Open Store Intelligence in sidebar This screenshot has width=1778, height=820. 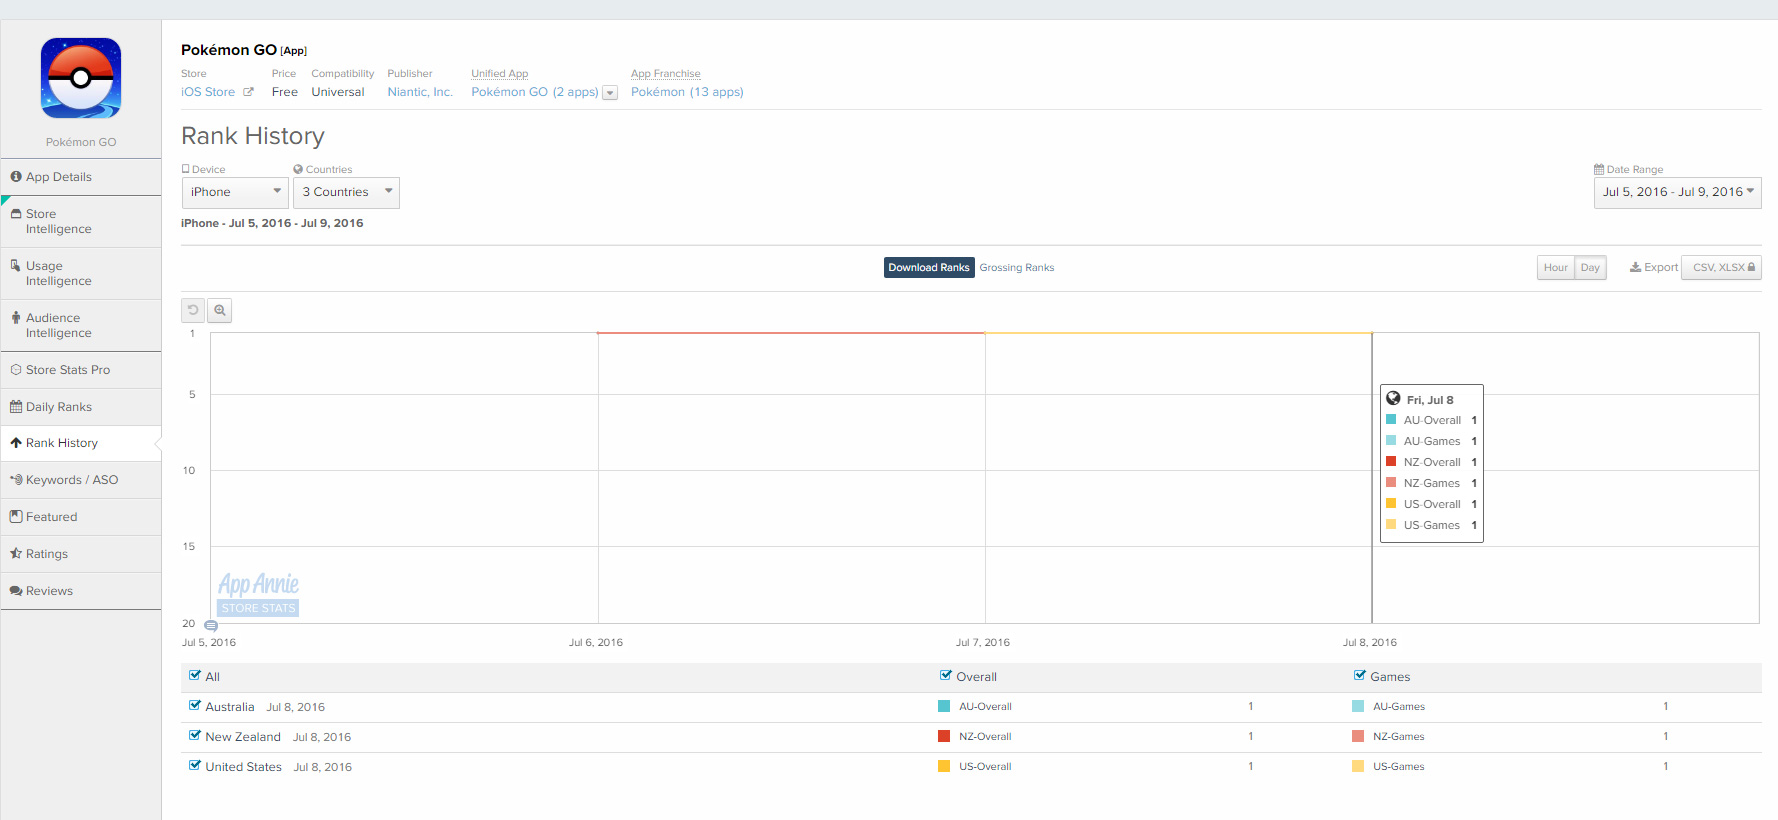tap(81, 221)
